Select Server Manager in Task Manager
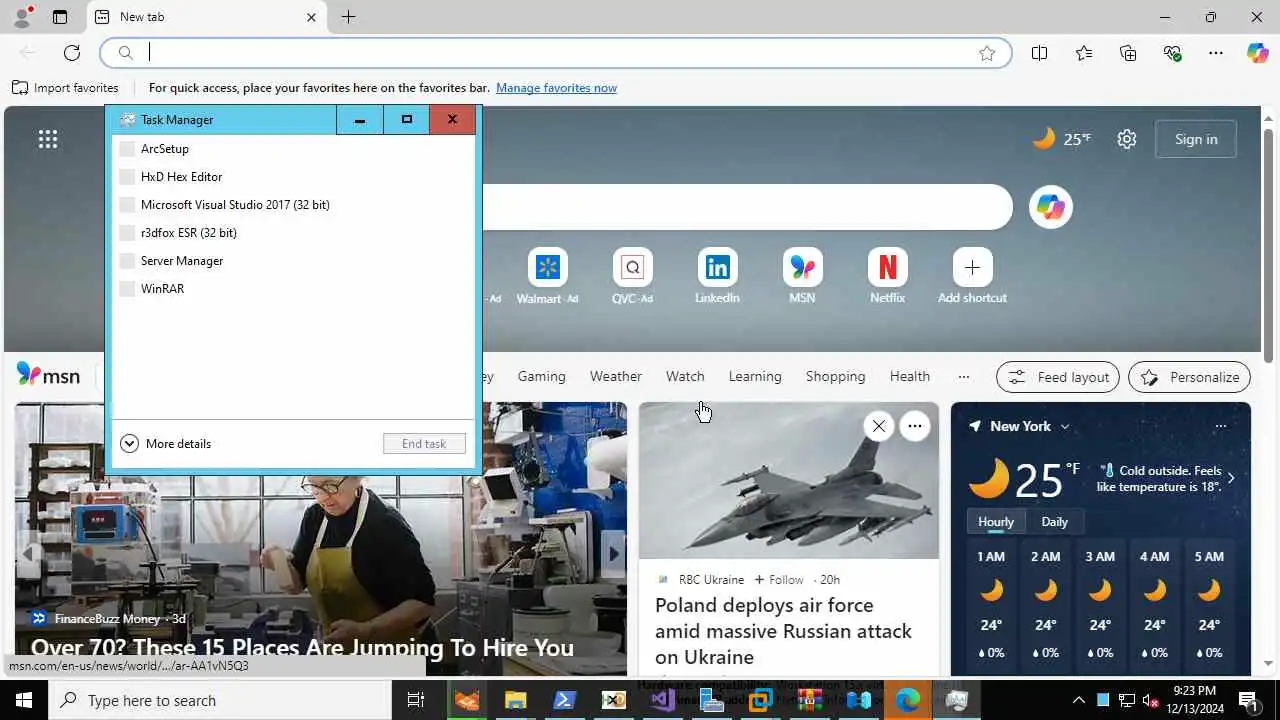1280x720 pixels. tap(293, 261)
